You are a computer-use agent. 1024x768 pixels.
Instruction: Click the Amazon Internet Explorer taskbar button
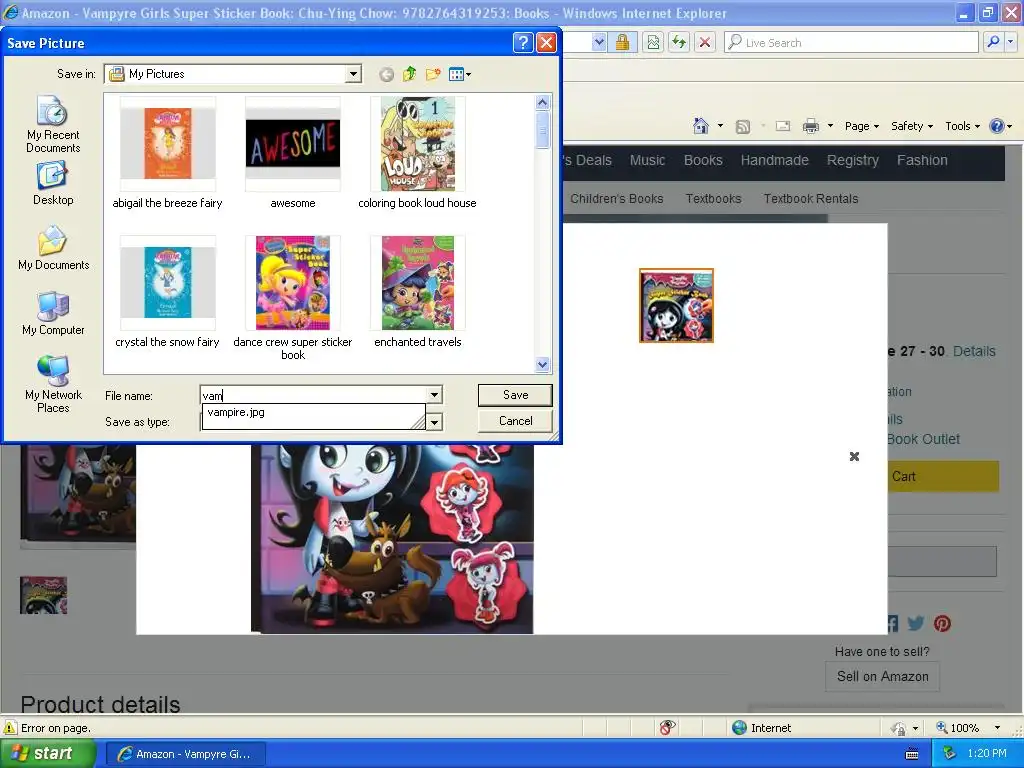point(185,754)
